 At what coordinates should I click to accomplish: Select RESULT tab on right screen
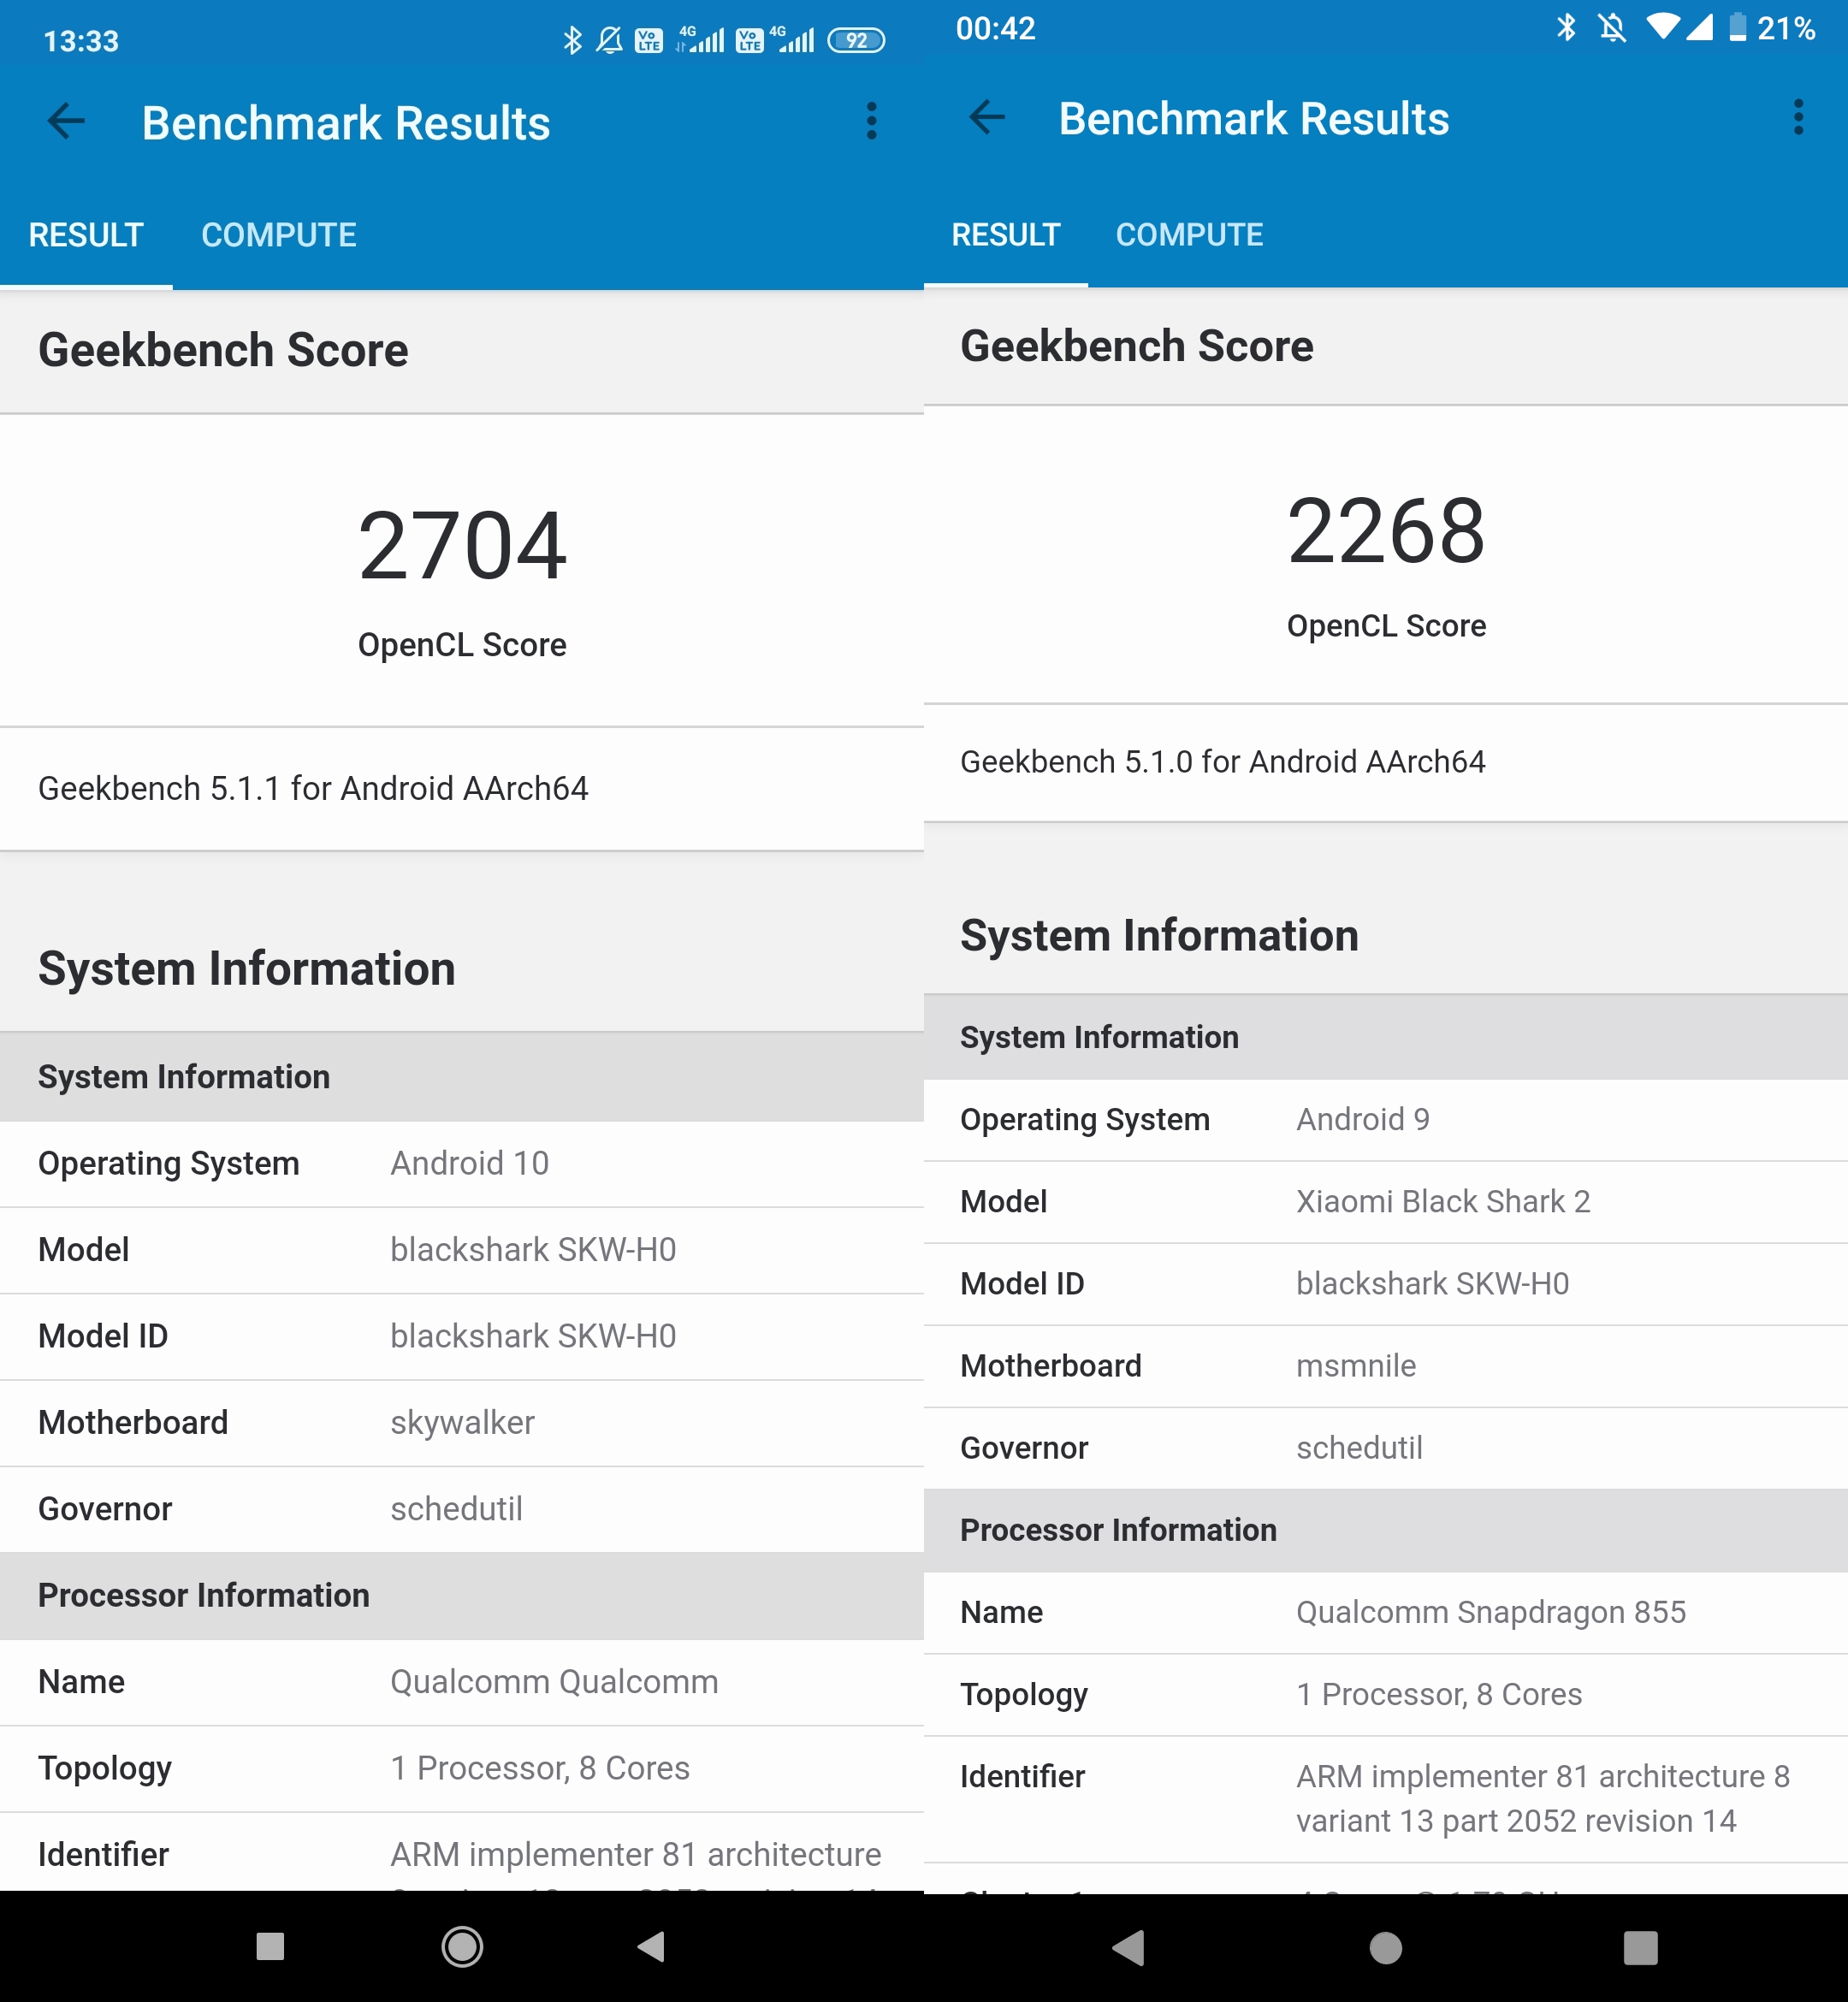1005,235
